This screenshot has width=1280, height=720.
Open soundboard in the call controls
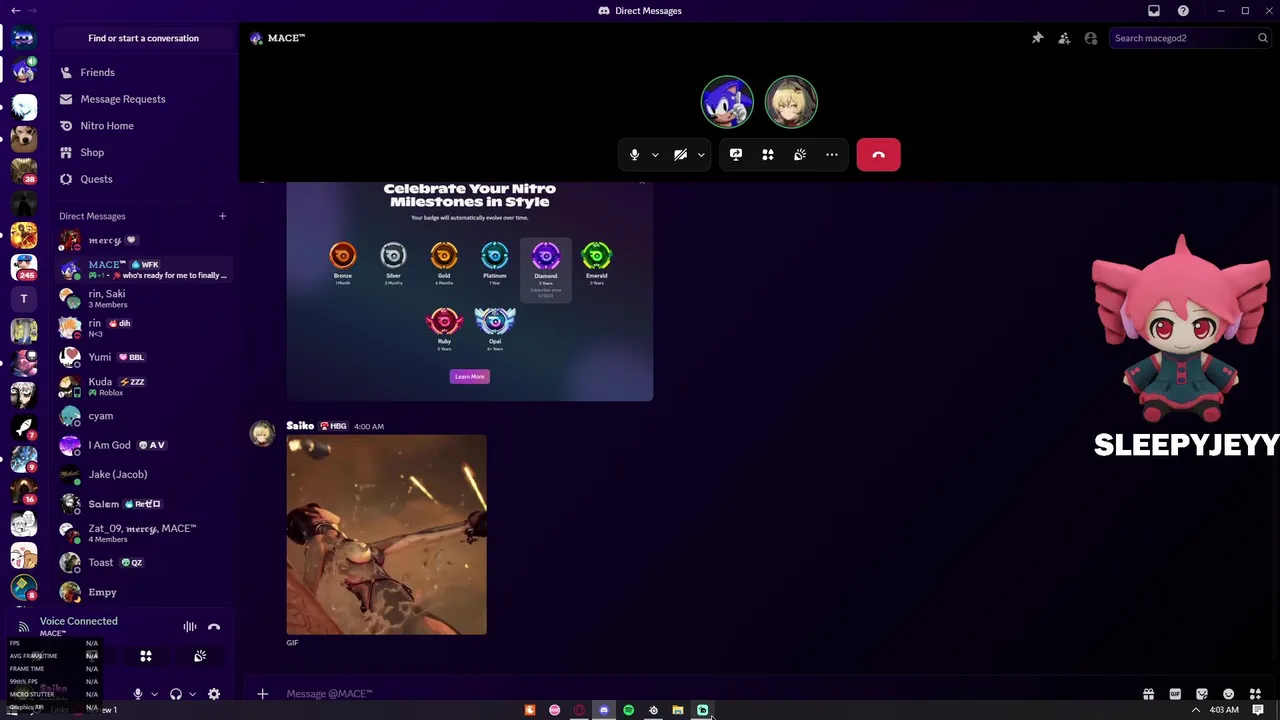click(x=800, y=155)
